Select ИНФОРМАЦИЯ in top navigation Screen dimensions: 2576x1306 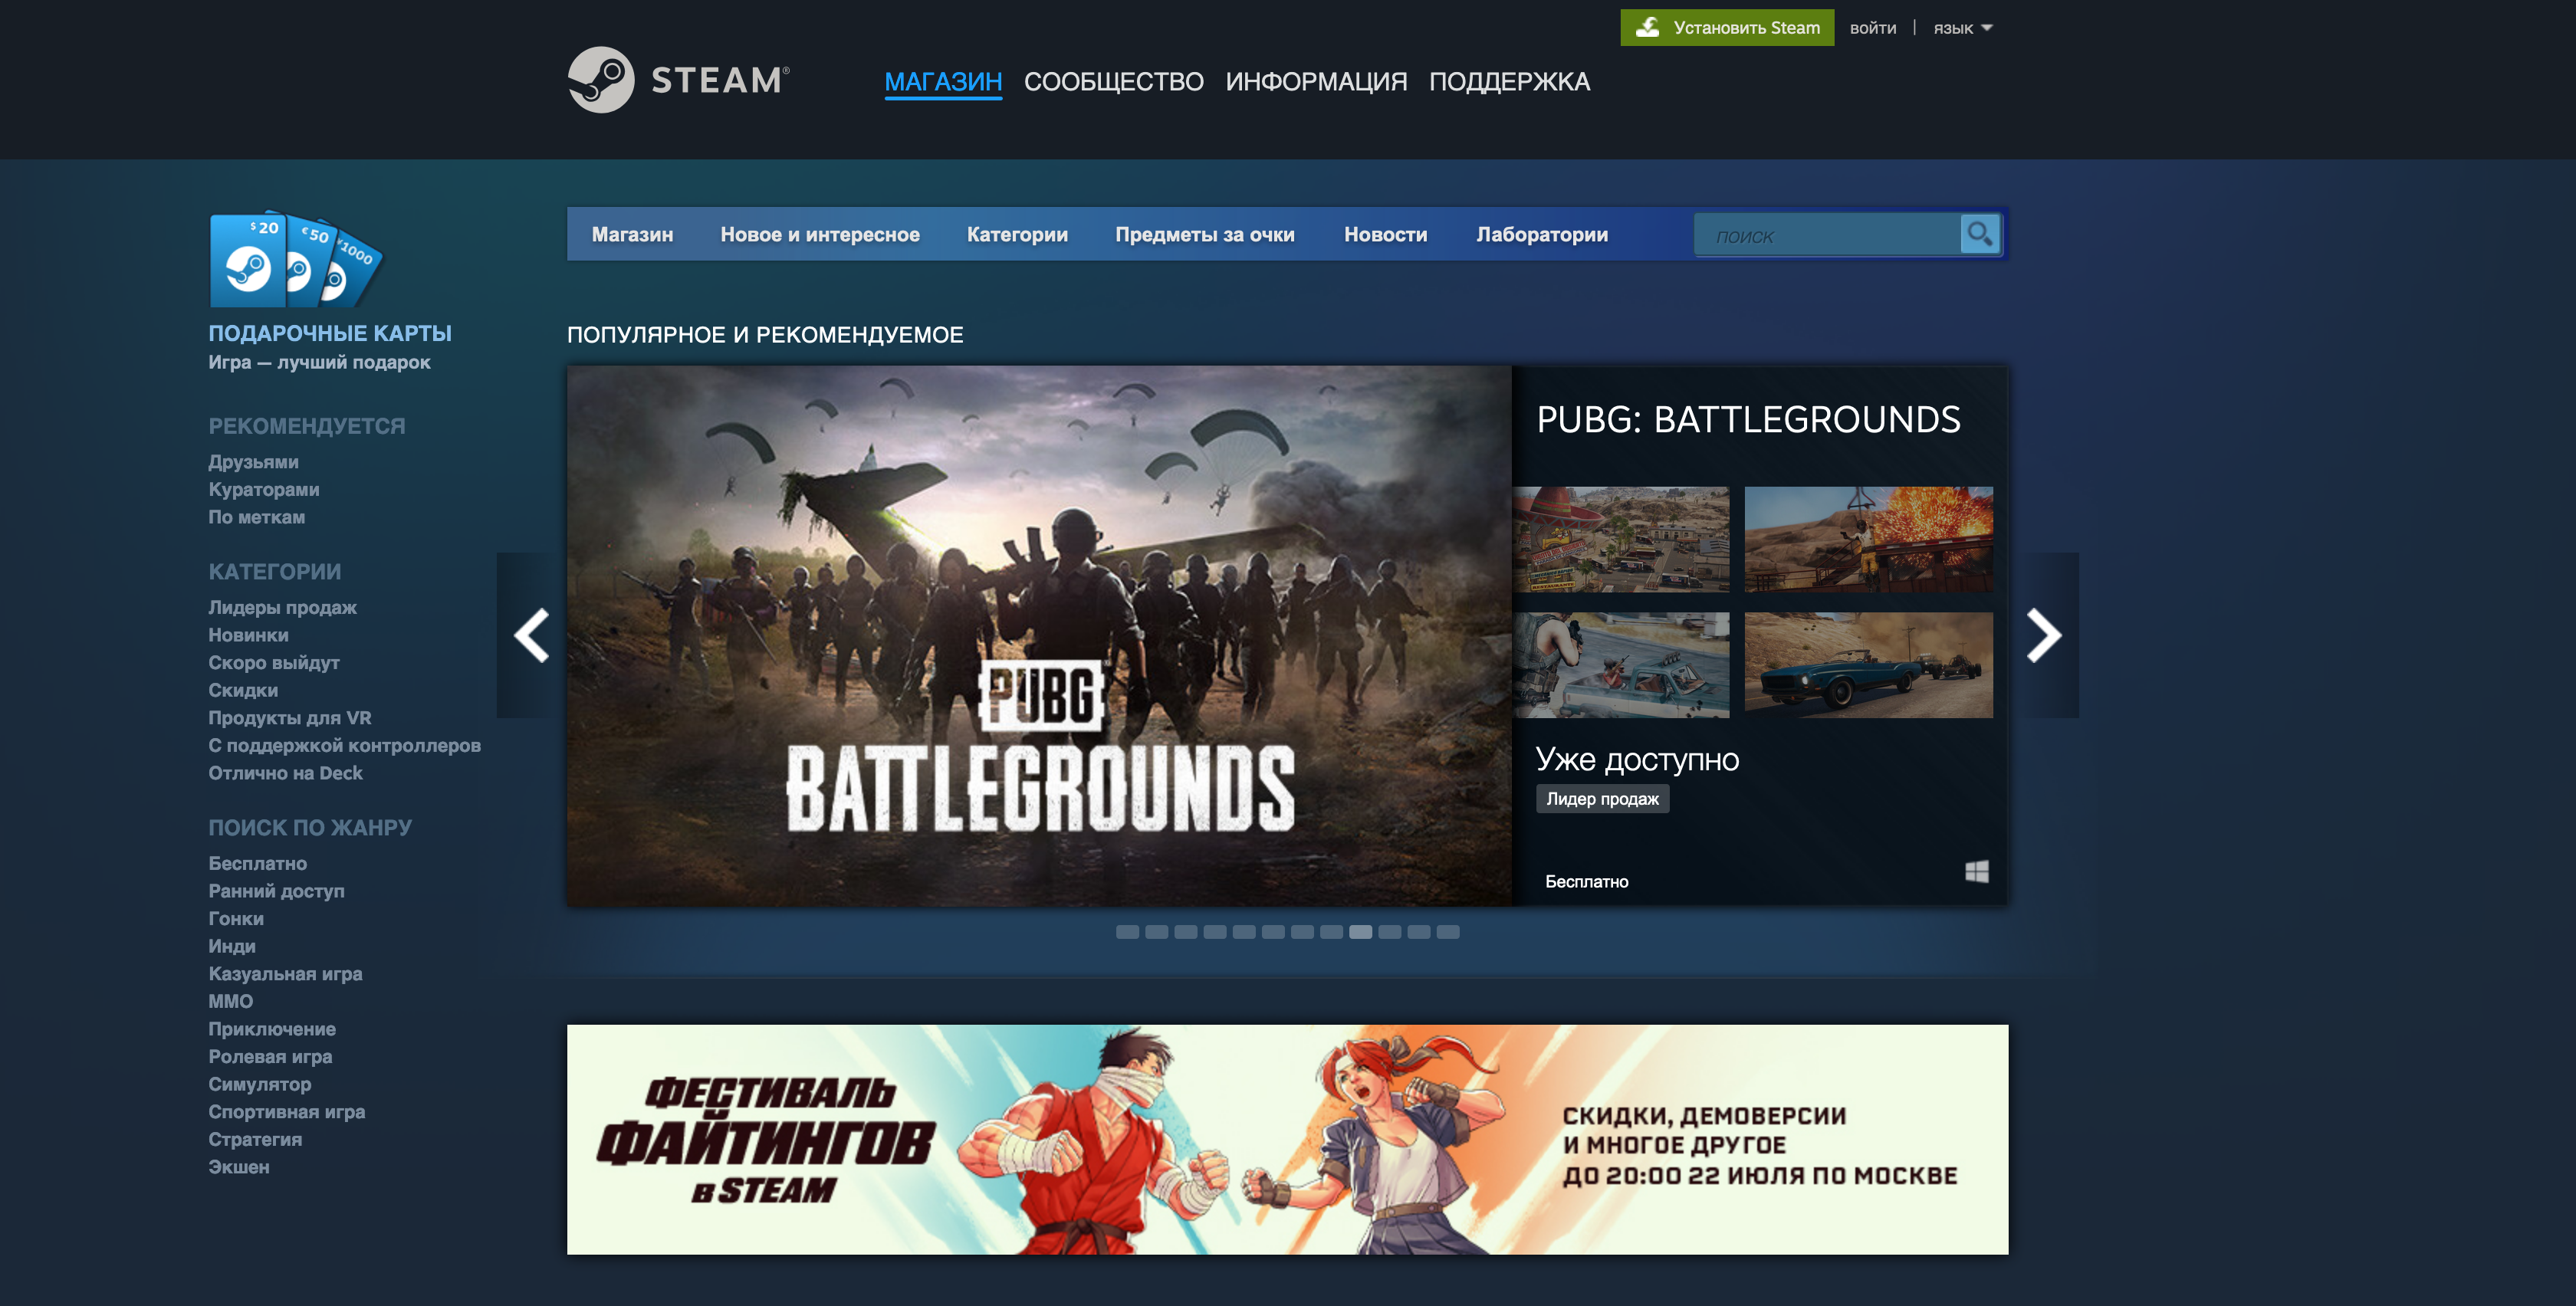click(x=1316, y=82)
